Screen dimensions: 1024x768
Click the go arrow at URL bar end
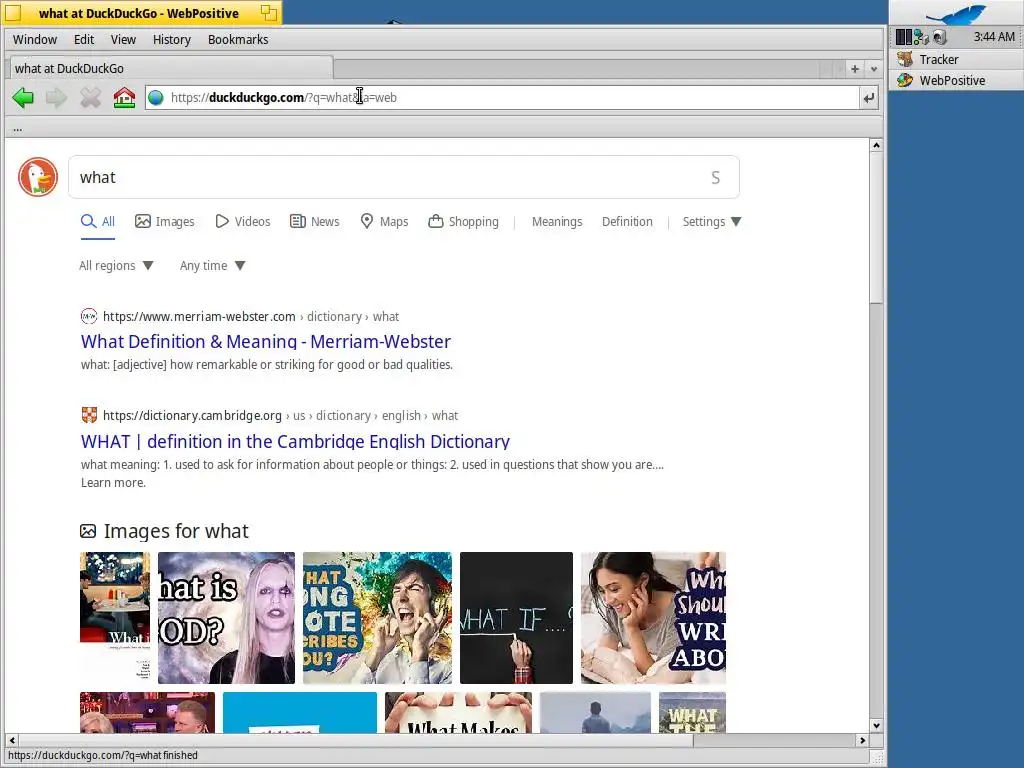point(869,98)
